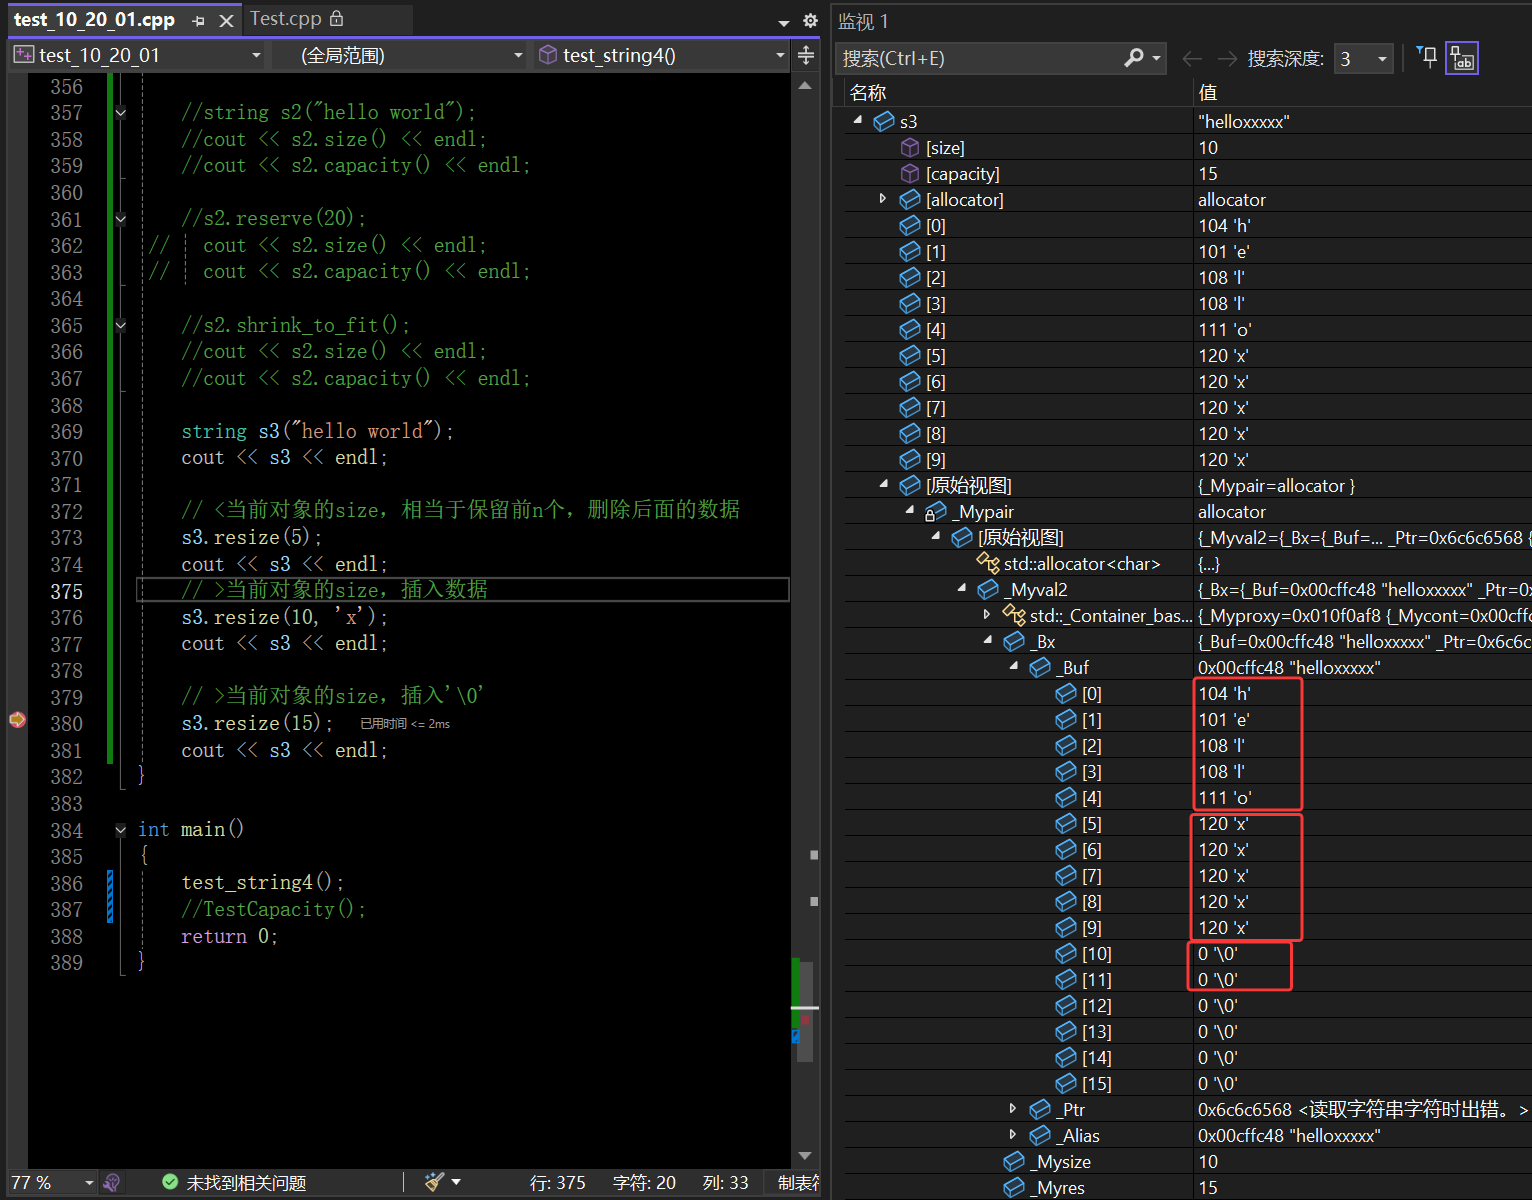Click the watch search magnifier icon
The width and height of the screenshot is (1532, 1200).
click(x=1133, y=58)
